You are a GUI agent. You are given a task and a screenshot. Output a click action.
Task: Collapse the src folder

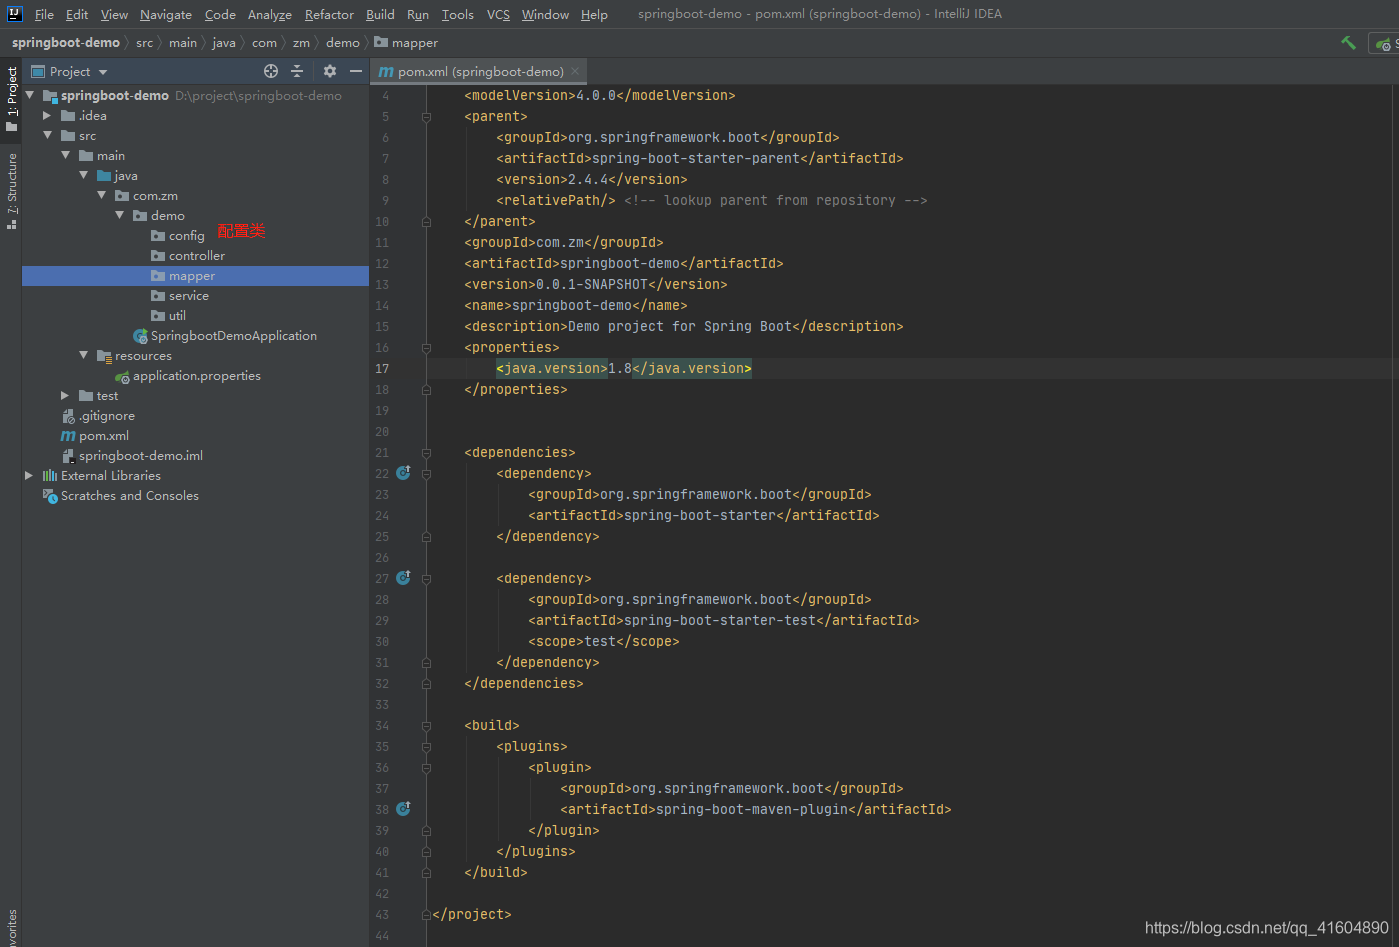(47, 136)
